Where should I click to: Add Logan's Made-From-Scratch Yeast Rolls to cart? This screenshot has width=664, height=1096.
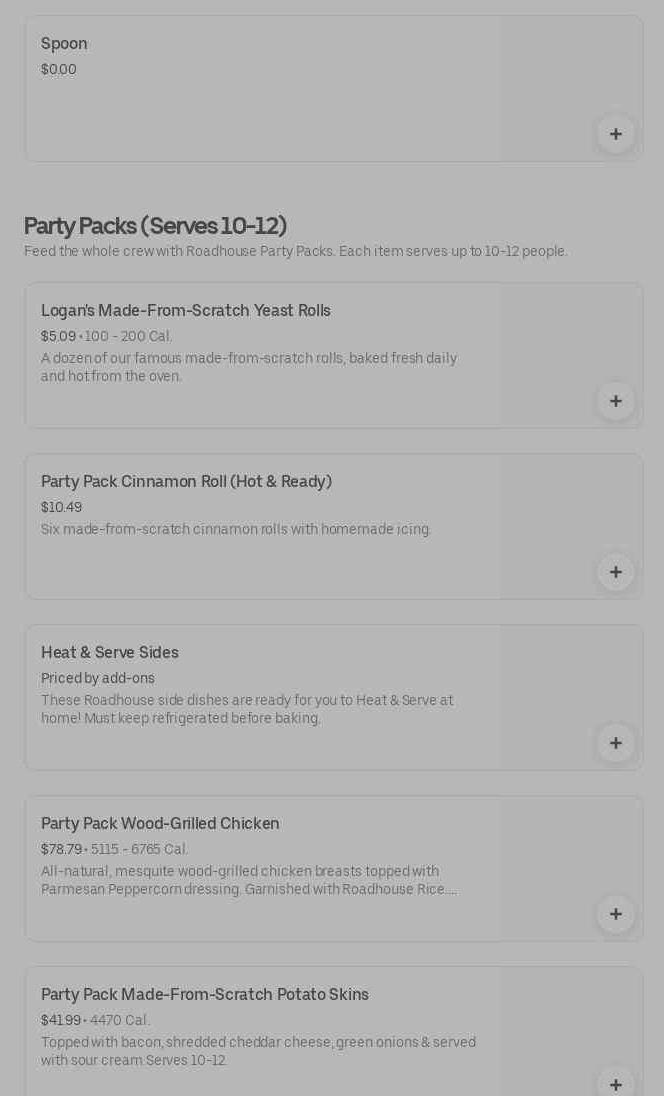tap(615, 401)
